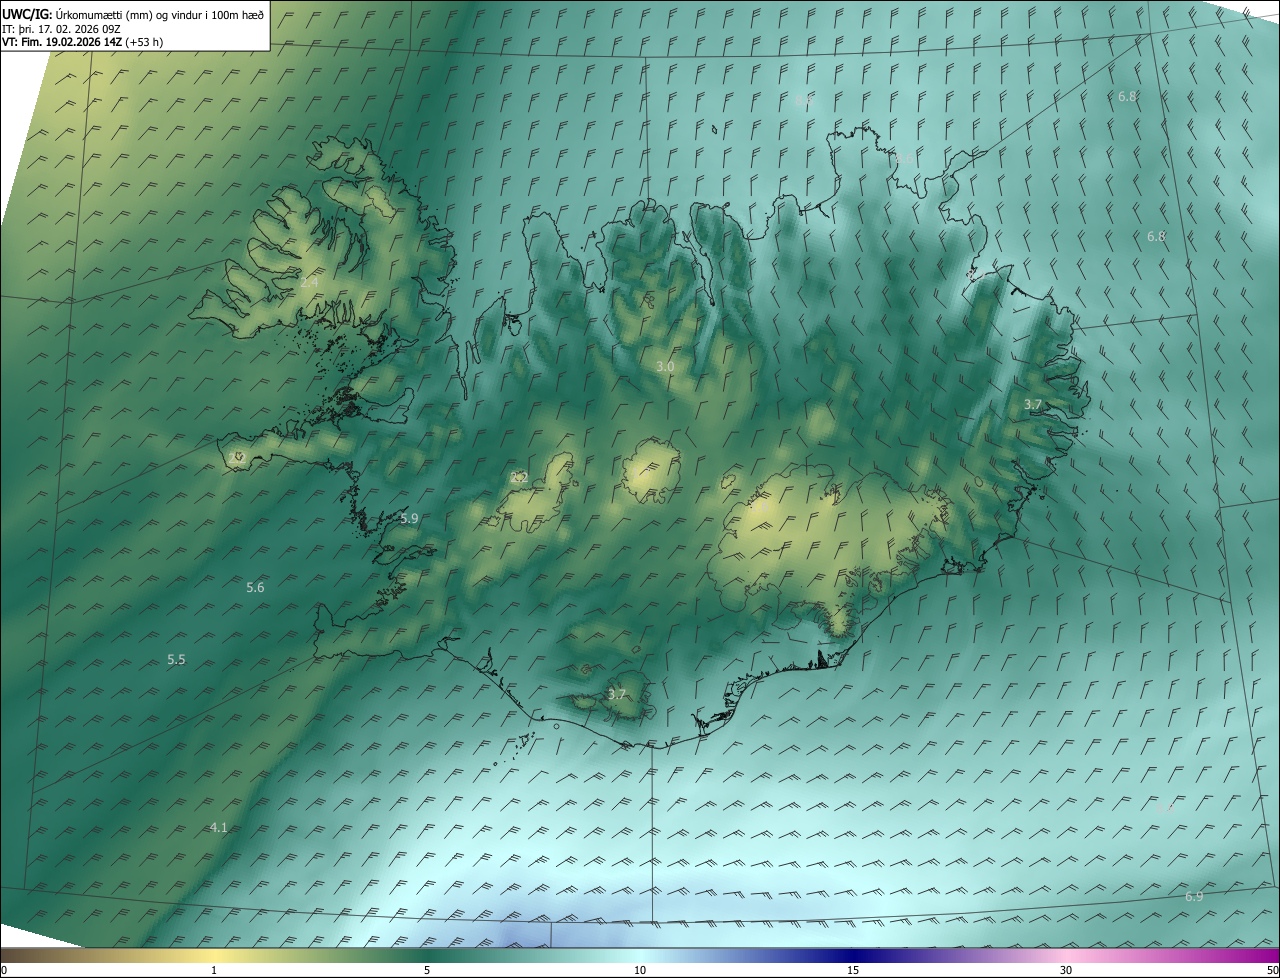Click the '5' tick on the color scale
Viewport: 1280px width, 978px height.
[427, 971]
